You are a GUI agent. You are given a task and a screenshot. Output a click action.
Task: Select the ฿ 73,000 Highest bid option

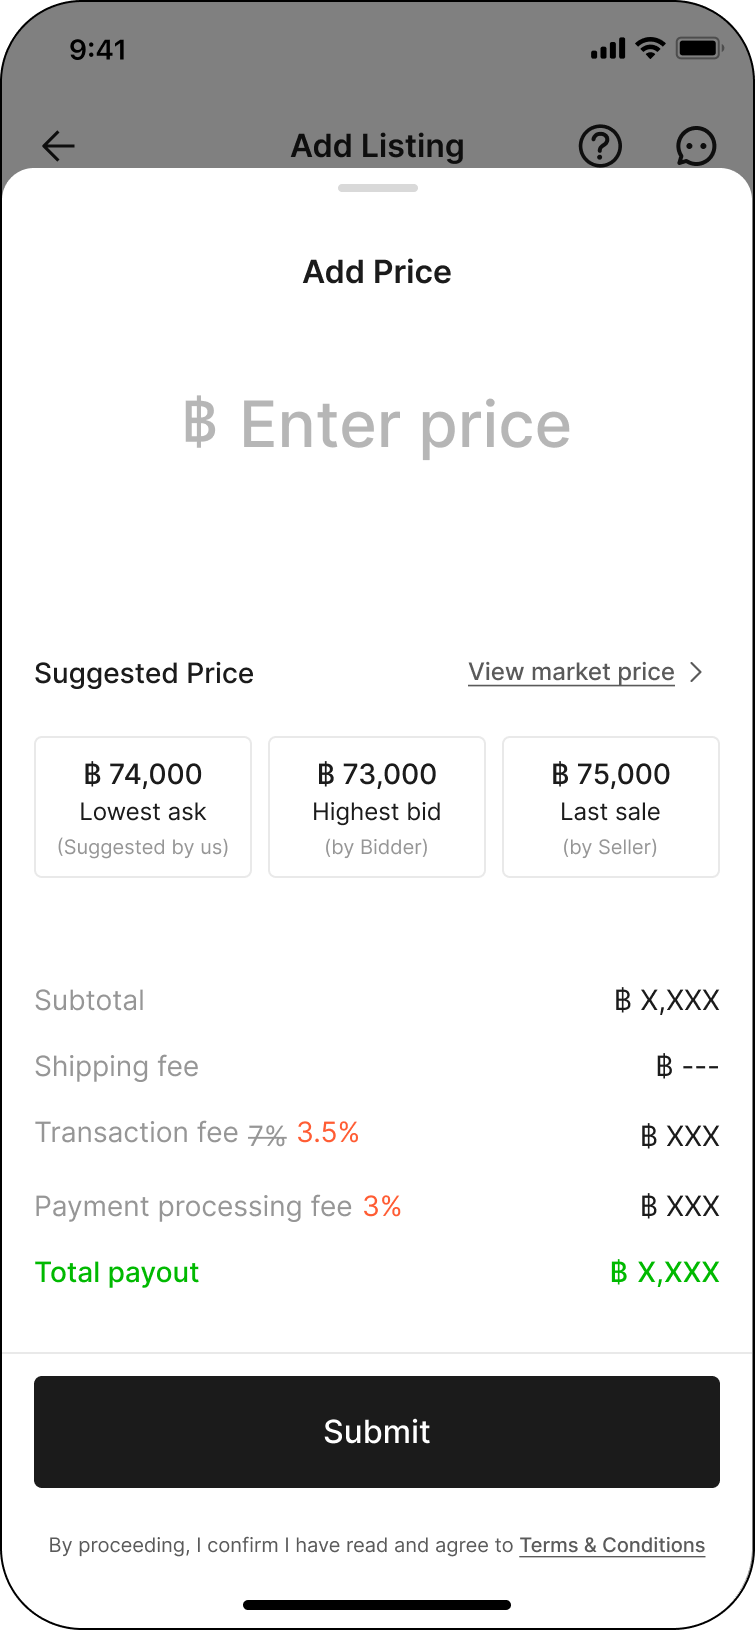(377, 807)
